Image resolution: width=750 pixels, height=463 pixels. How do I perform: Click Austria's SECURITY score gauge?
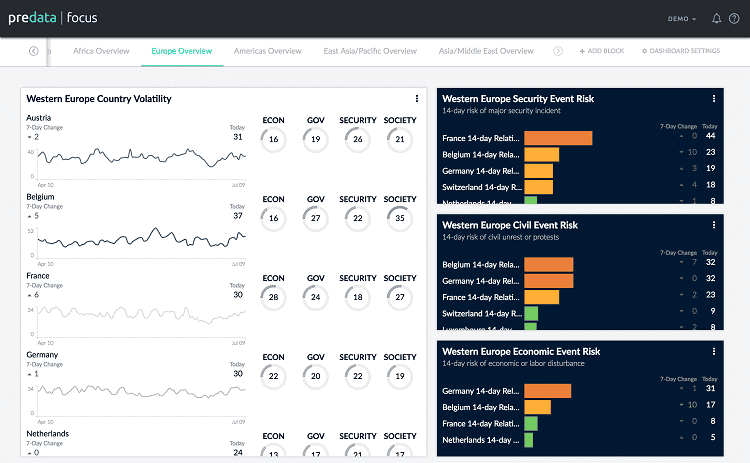(x=357, y=140)
